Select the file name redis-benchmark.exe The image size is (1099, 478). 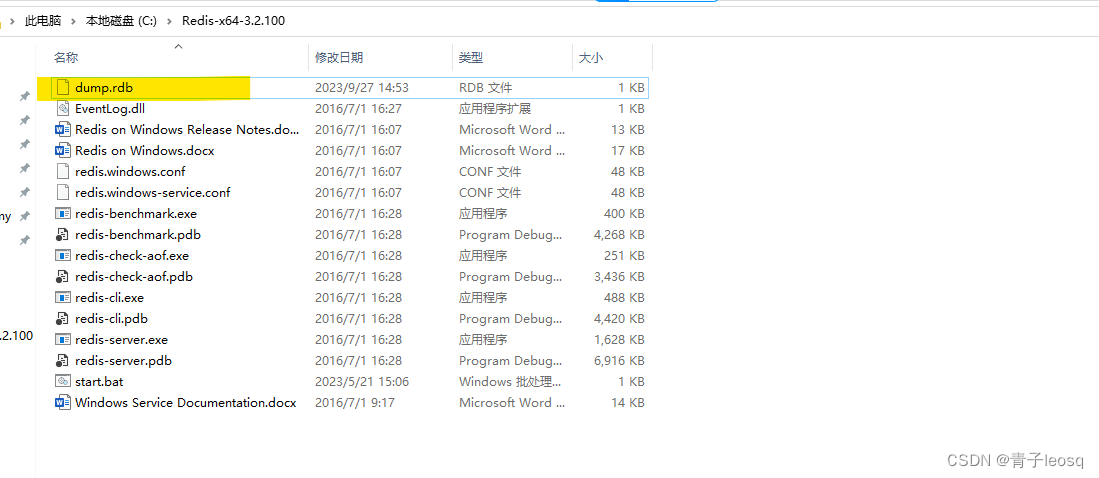tap(135, 214)
